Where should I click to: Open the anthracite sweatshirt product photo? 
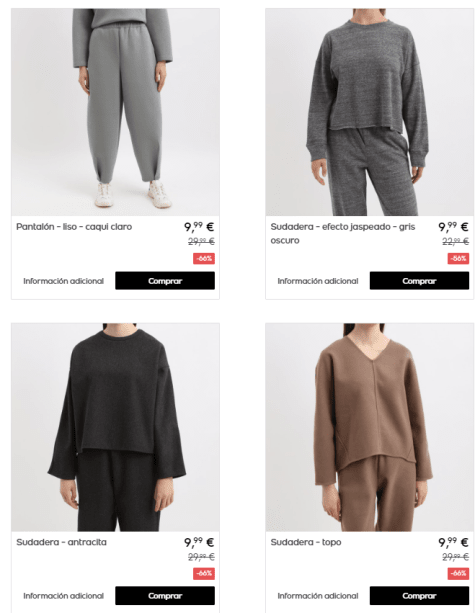[x=115, y=427]
